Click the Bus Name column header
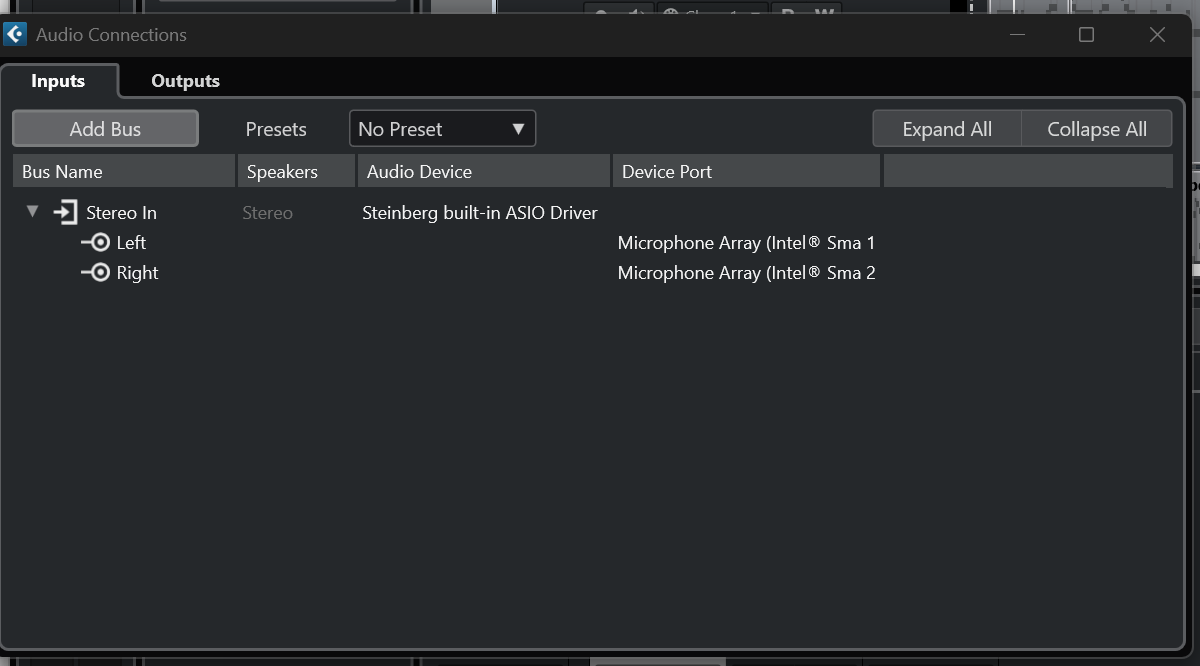1200x666 pixels. 123,172
